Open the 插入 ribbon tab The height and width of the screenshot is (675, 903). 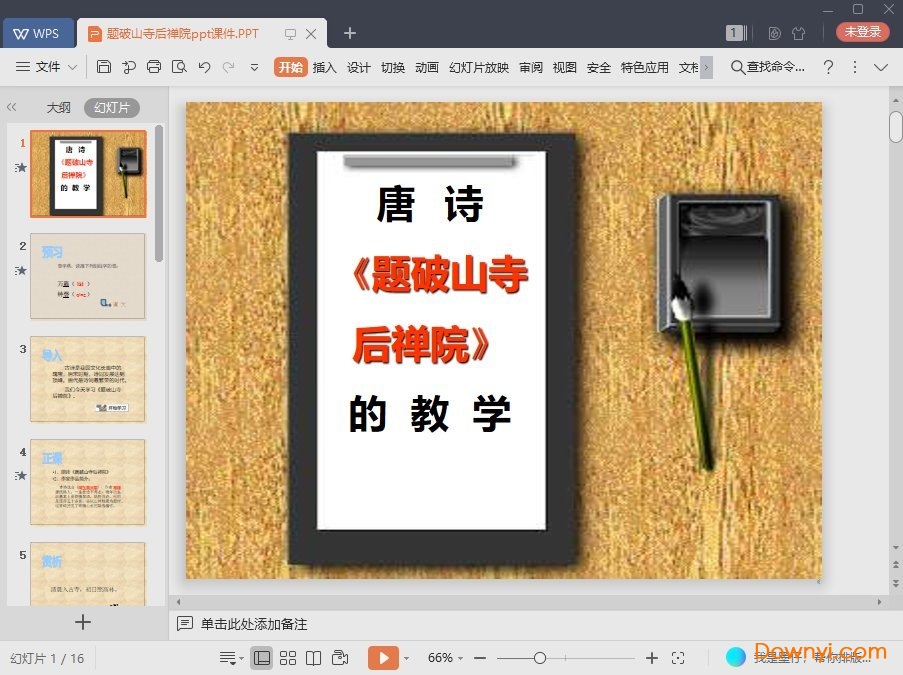click(324, 67)
